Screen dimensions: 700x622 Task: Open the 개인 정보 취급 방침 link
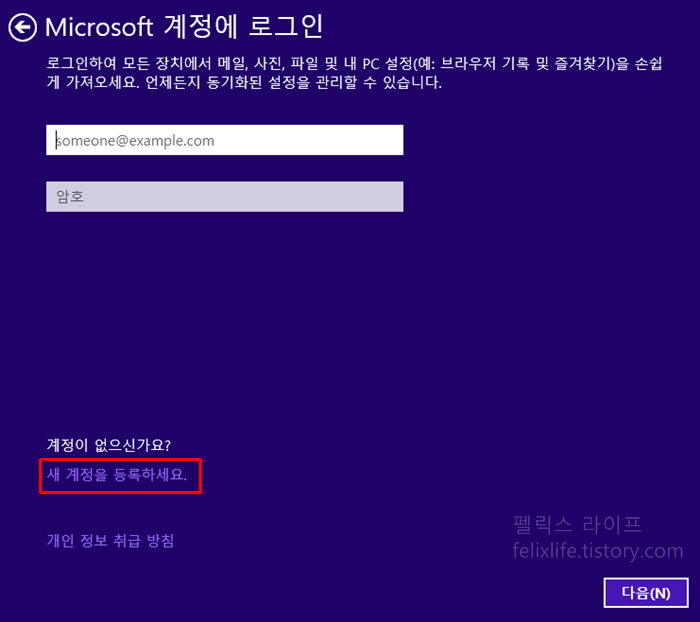click(110, 541)
